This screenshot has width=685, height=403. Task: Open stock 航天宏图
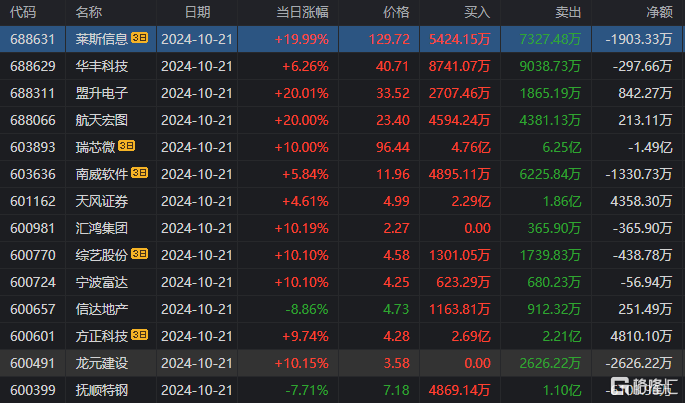tap(101, 120)
